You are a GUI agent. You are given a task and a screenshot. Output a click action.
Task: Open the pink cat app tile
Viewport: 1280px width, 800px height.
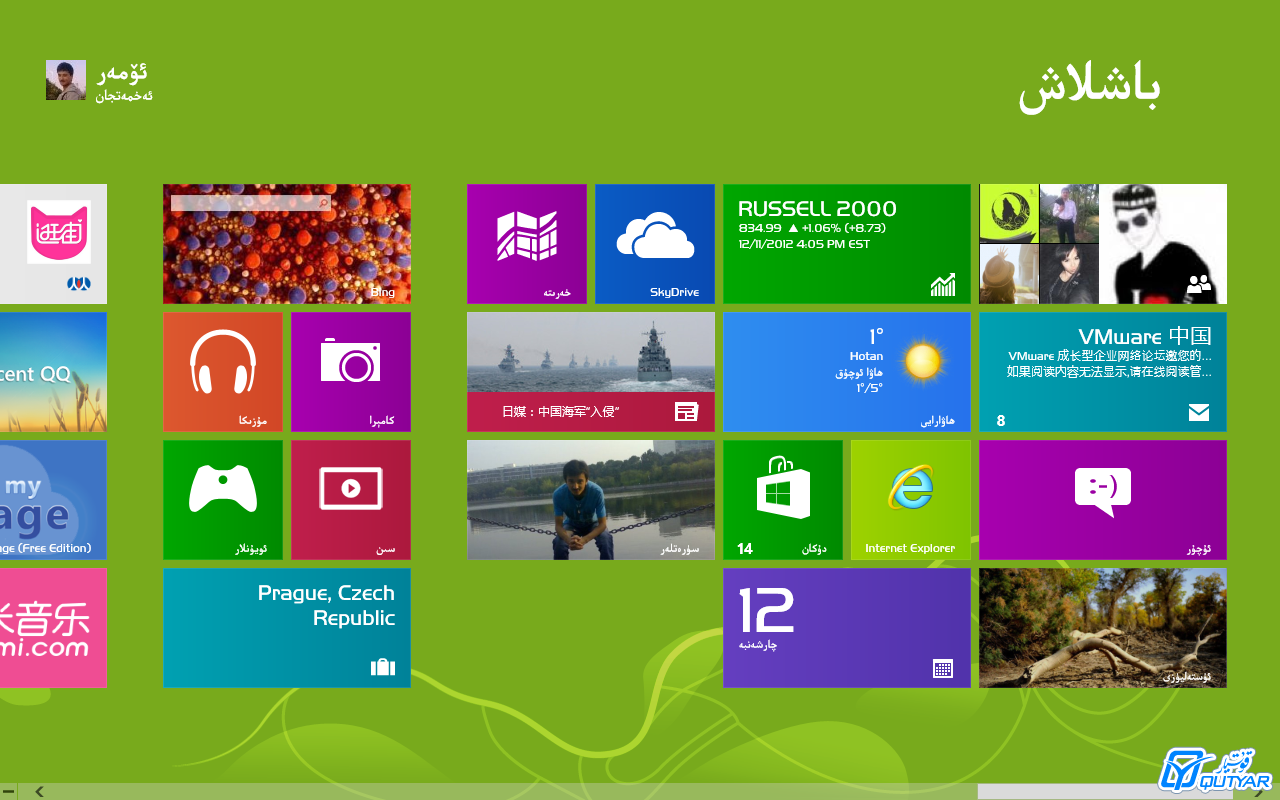[53, 244]
